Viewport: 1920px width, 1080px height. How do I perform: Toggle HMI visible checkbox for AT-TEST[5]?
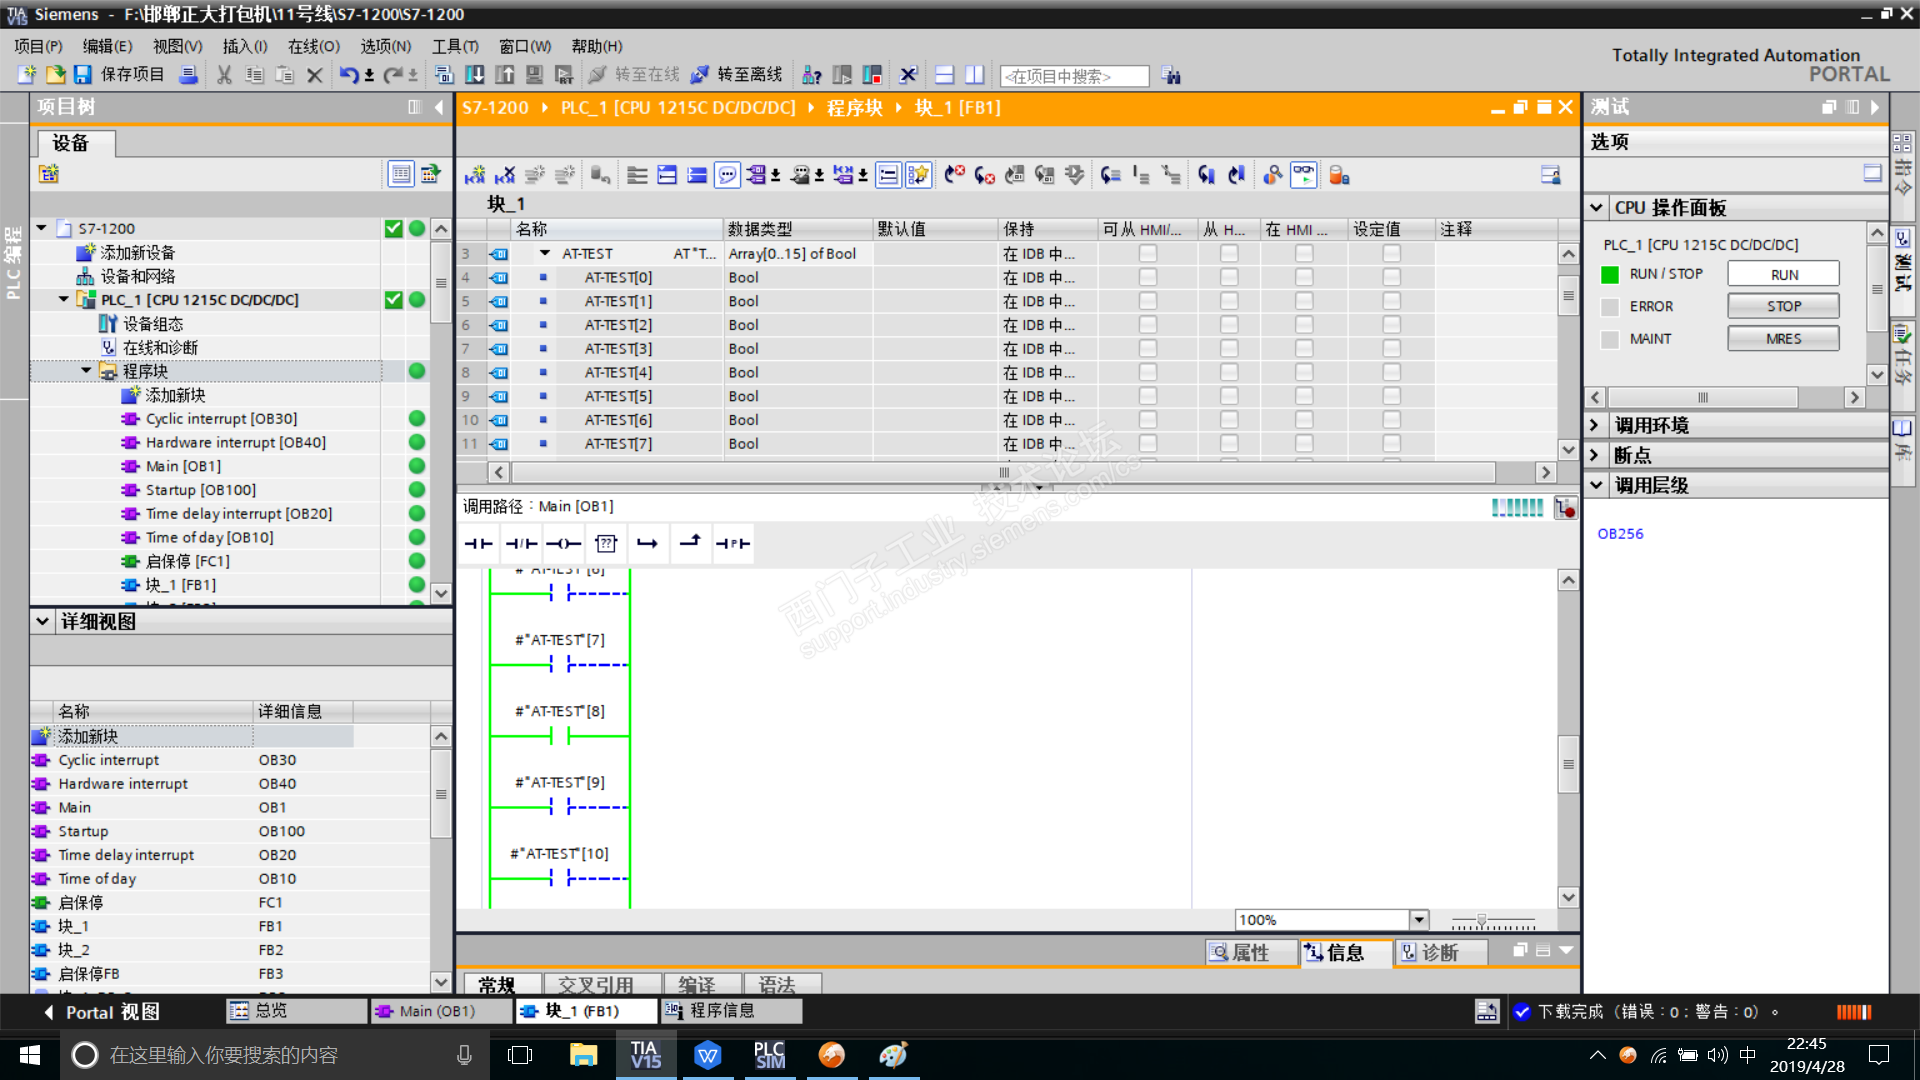pos(1303,397)
